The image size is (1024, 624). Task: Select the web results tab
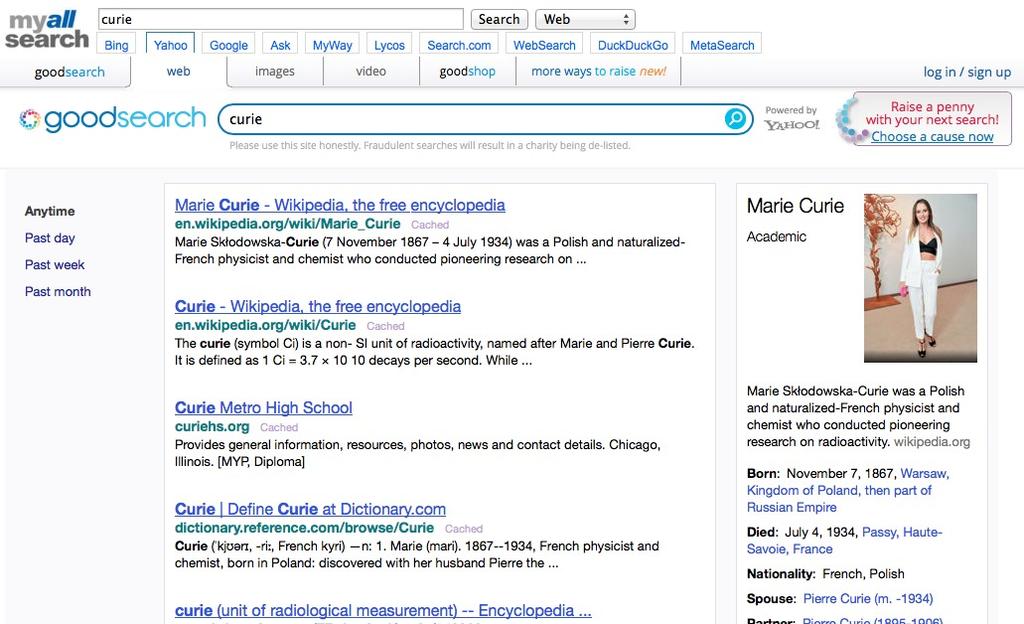(x=178, y=71)
